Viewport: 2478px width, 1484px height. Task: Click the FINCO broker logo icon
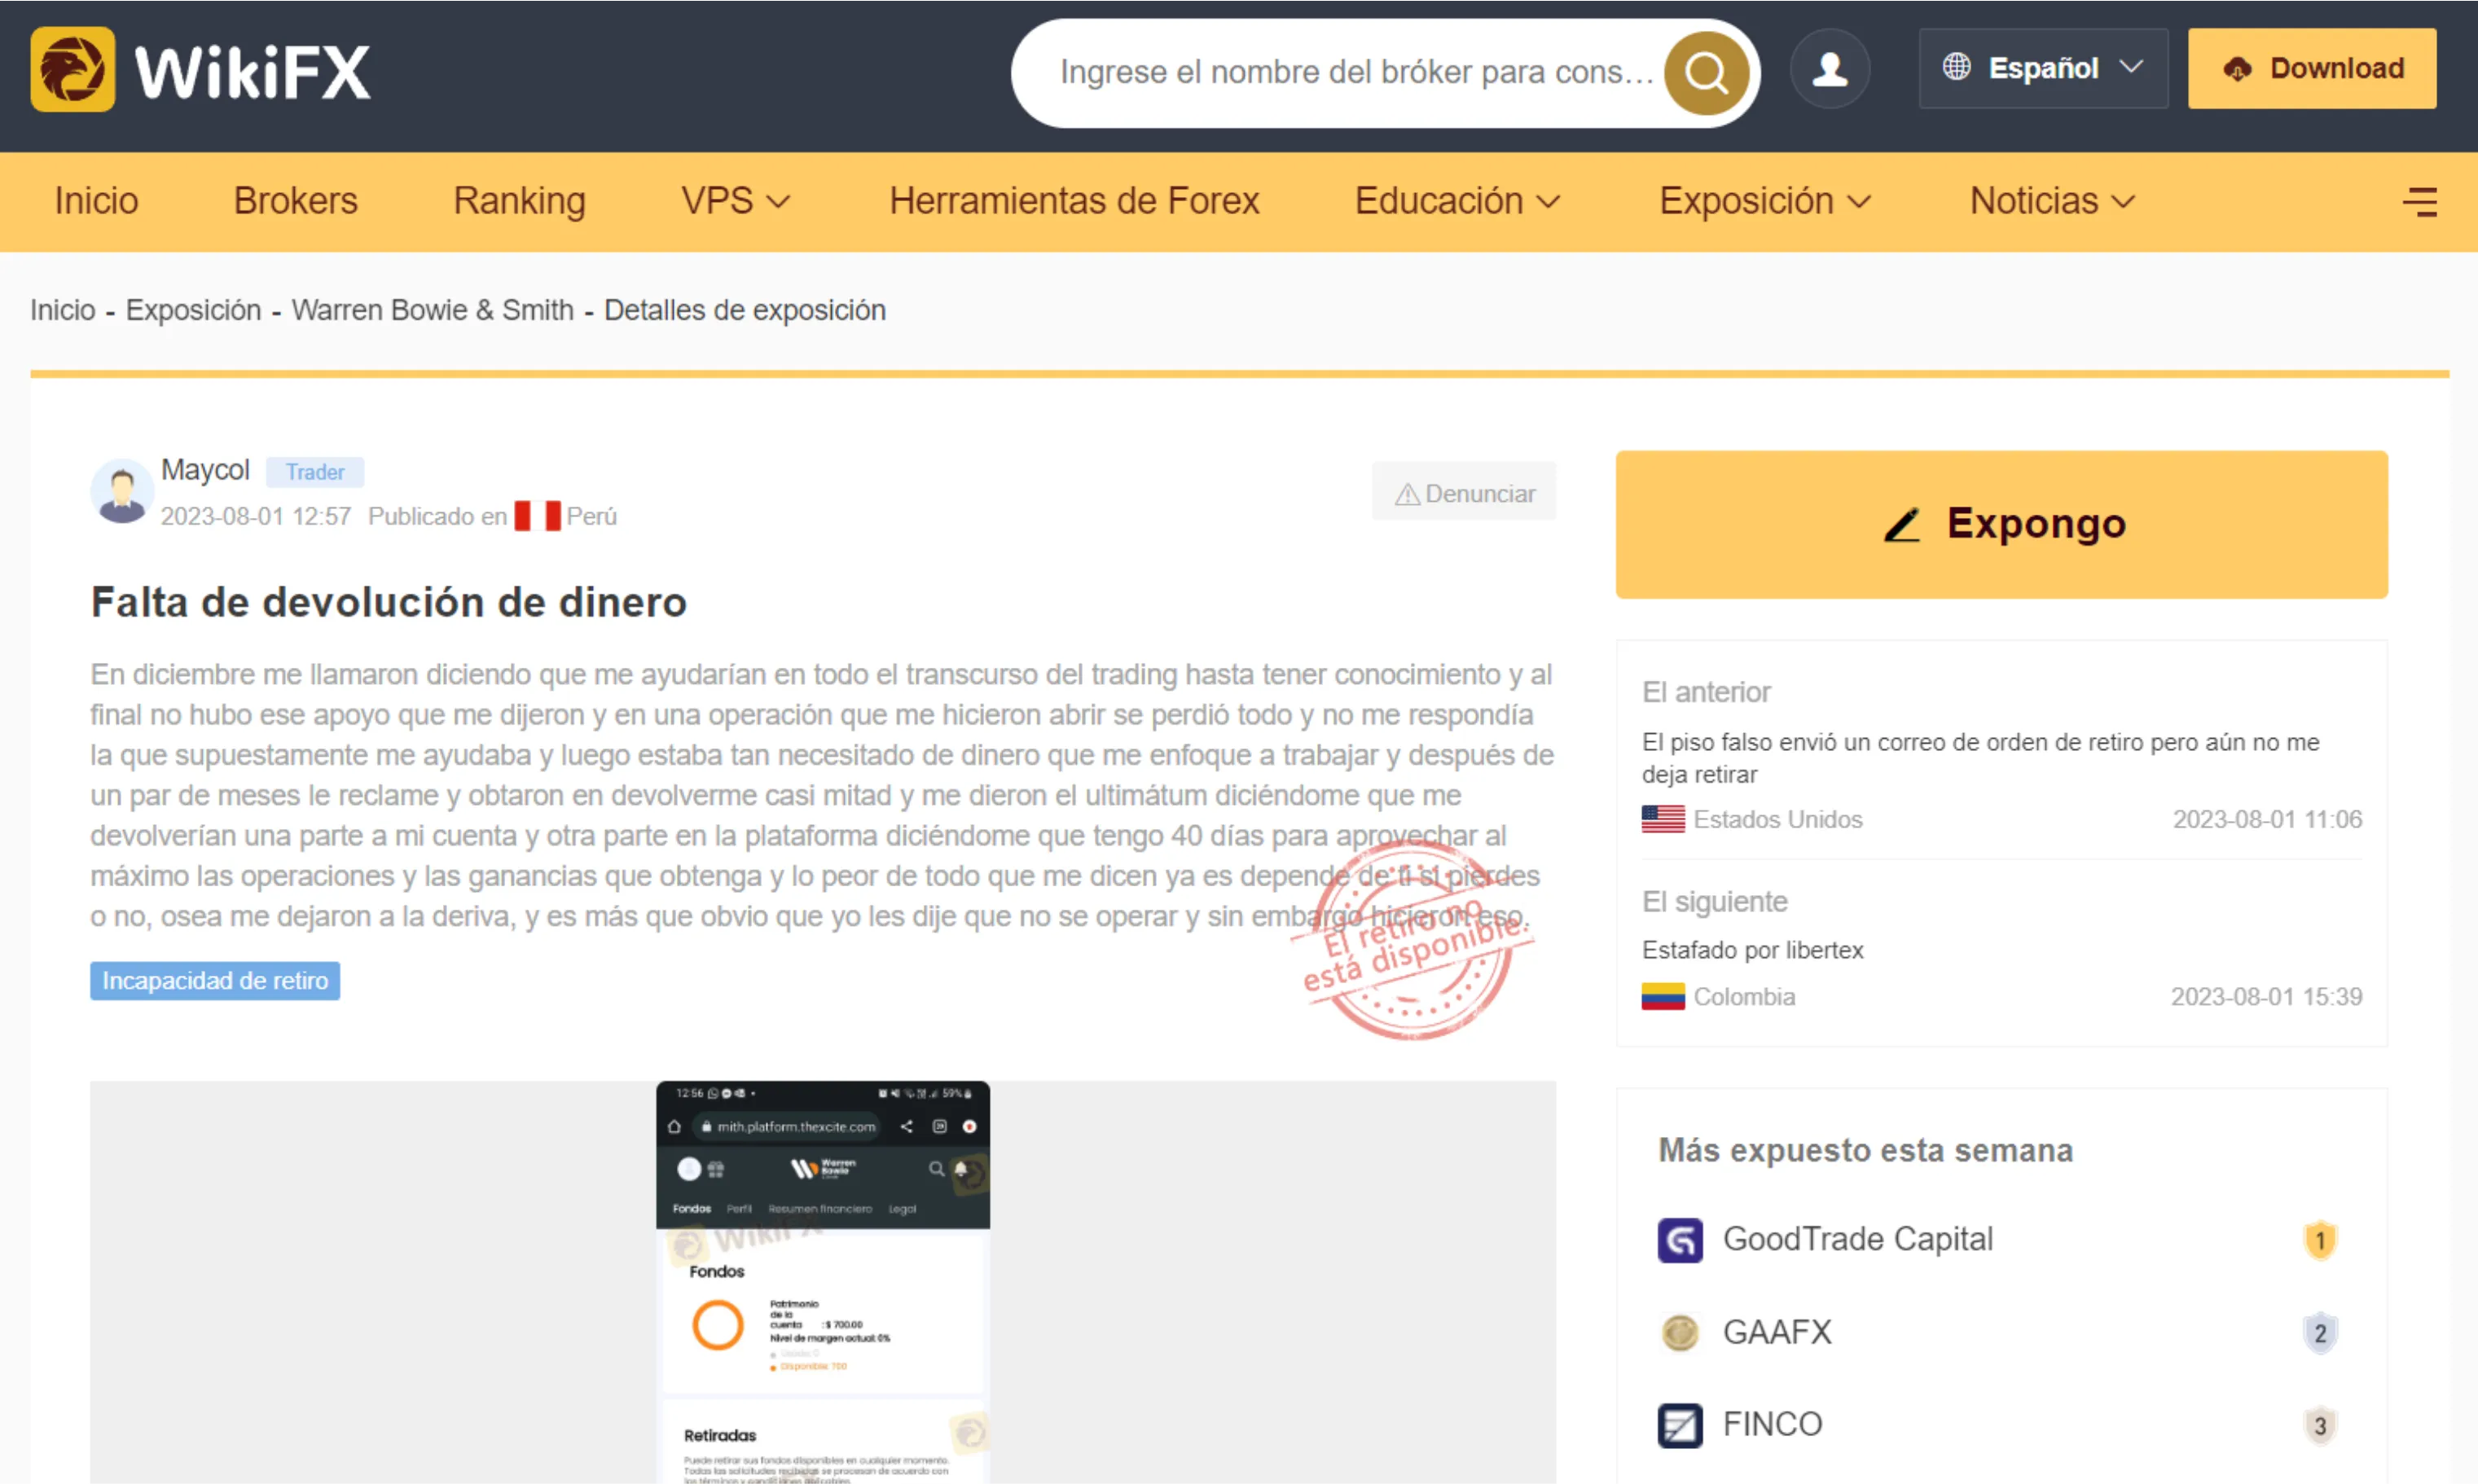tap(1680, 1425)
